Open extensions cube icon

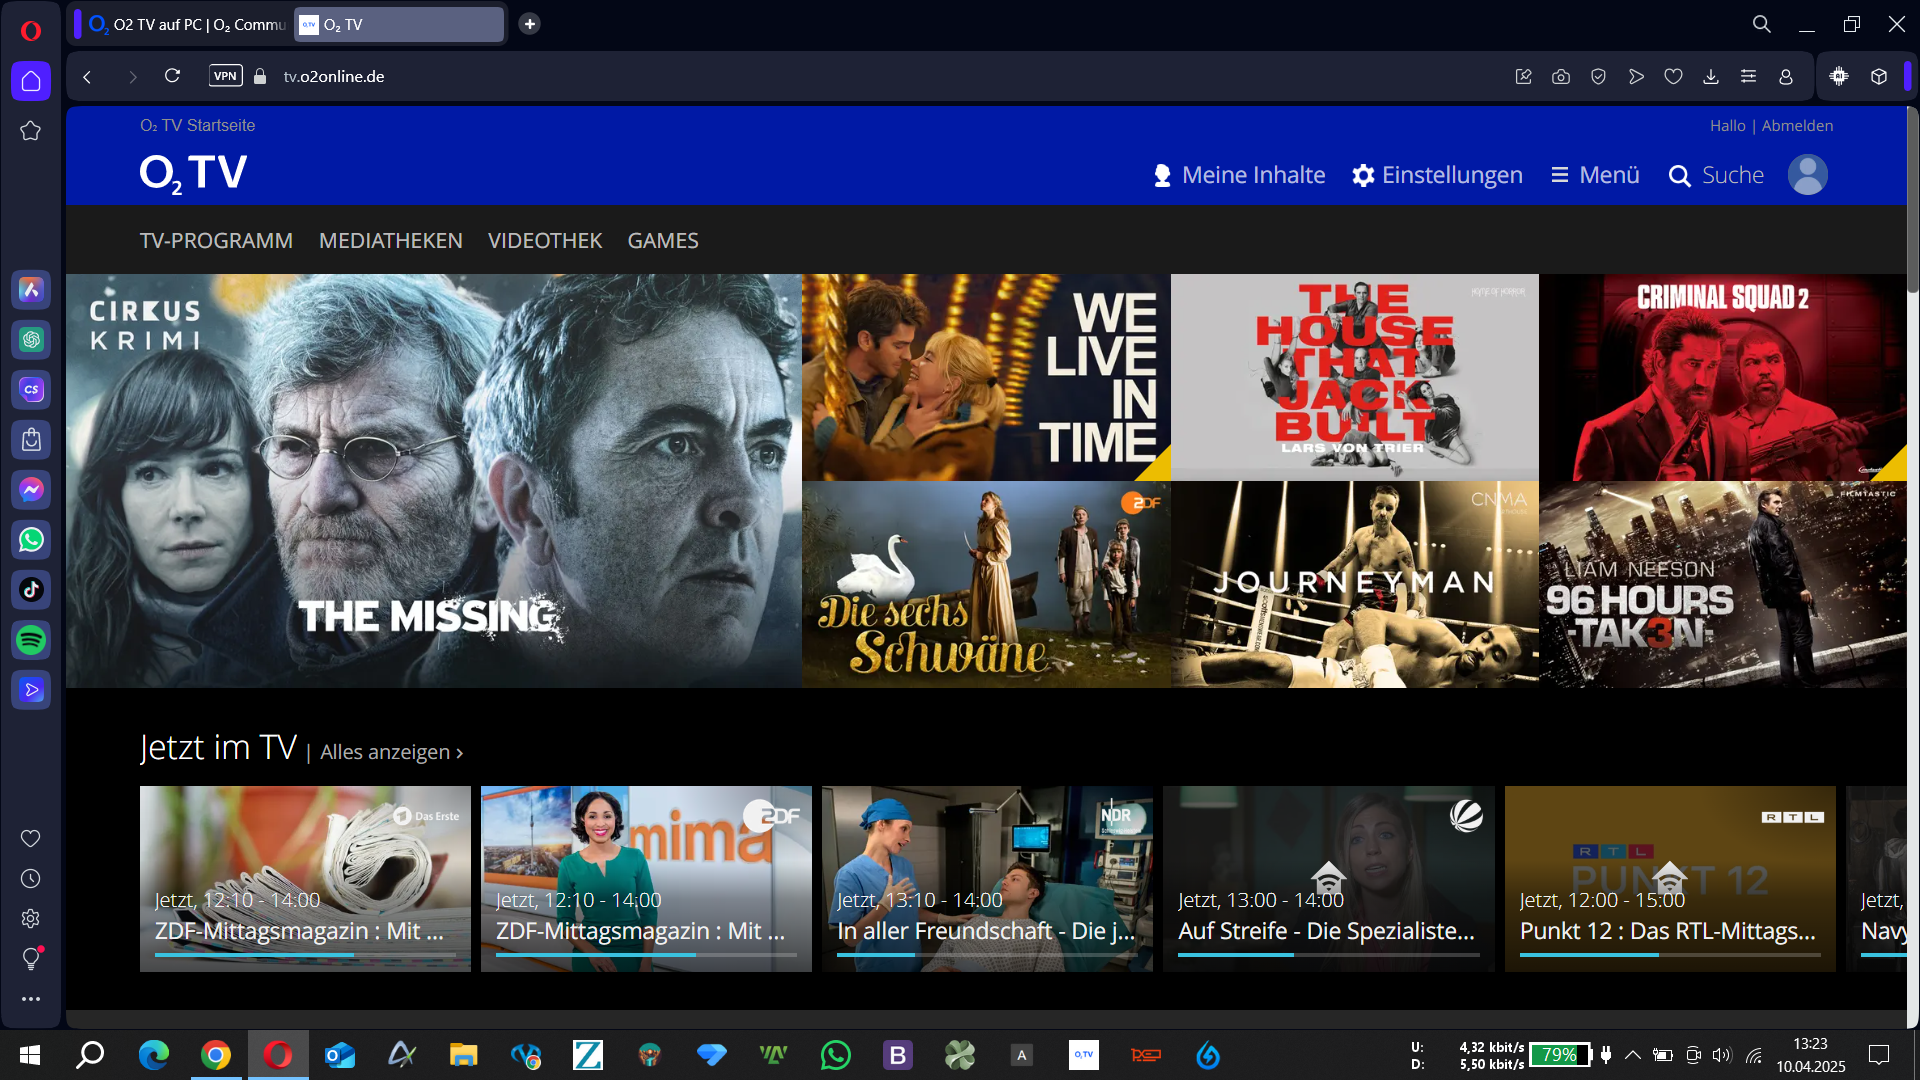click(1879, 77)
